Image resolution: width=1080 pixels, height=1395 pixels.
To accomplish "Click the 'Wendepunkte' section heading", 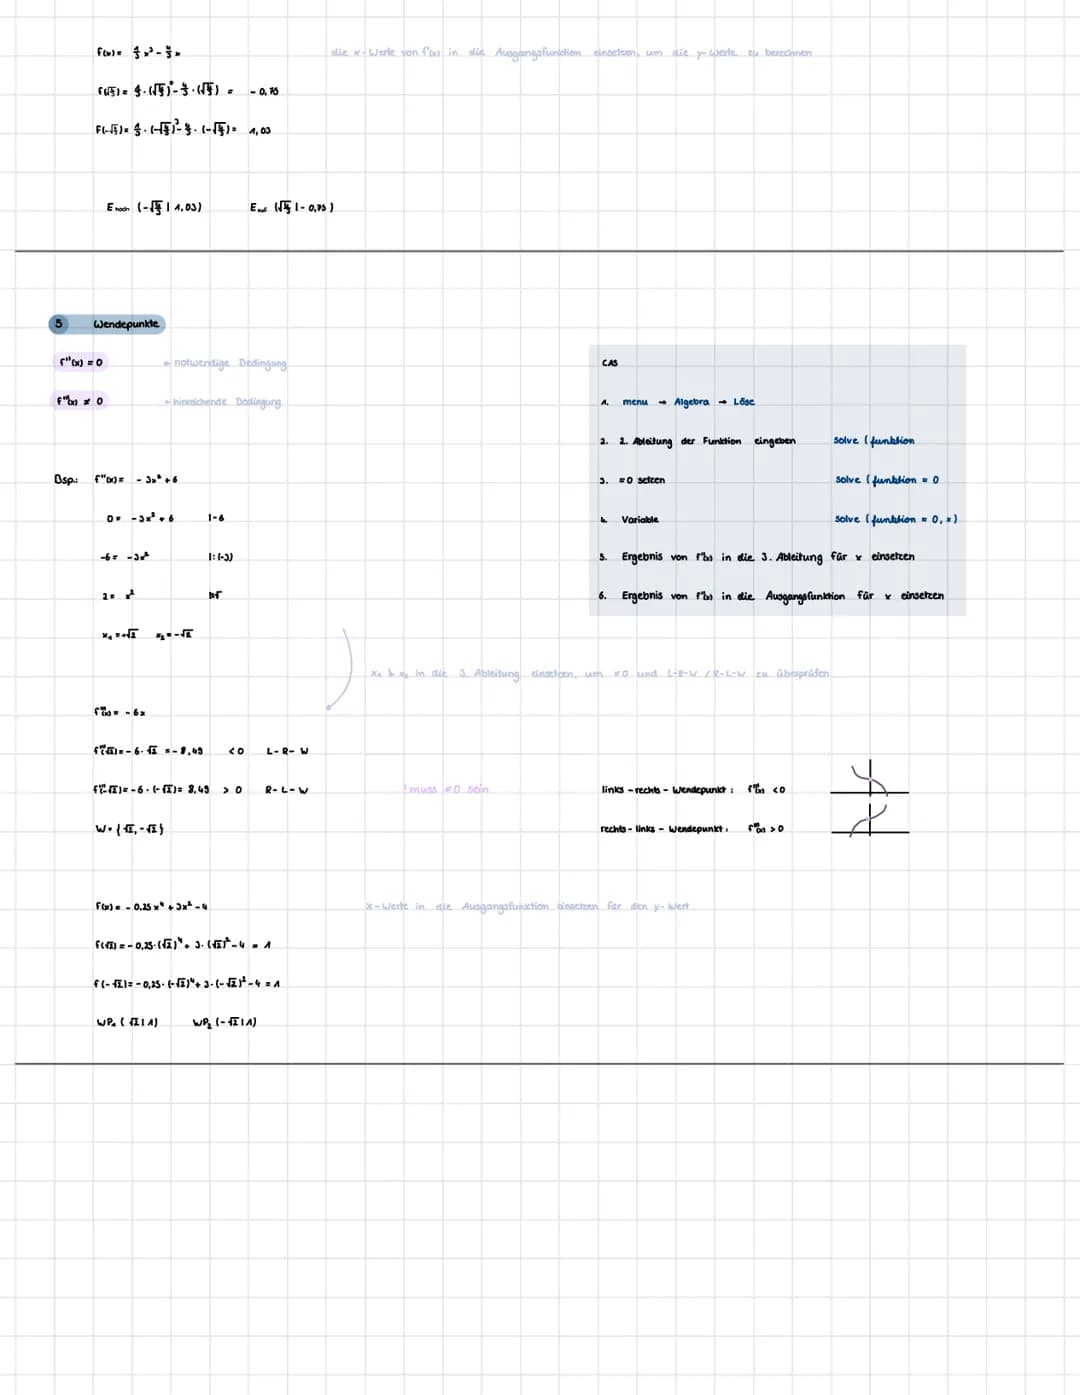I will pos(127,324).
